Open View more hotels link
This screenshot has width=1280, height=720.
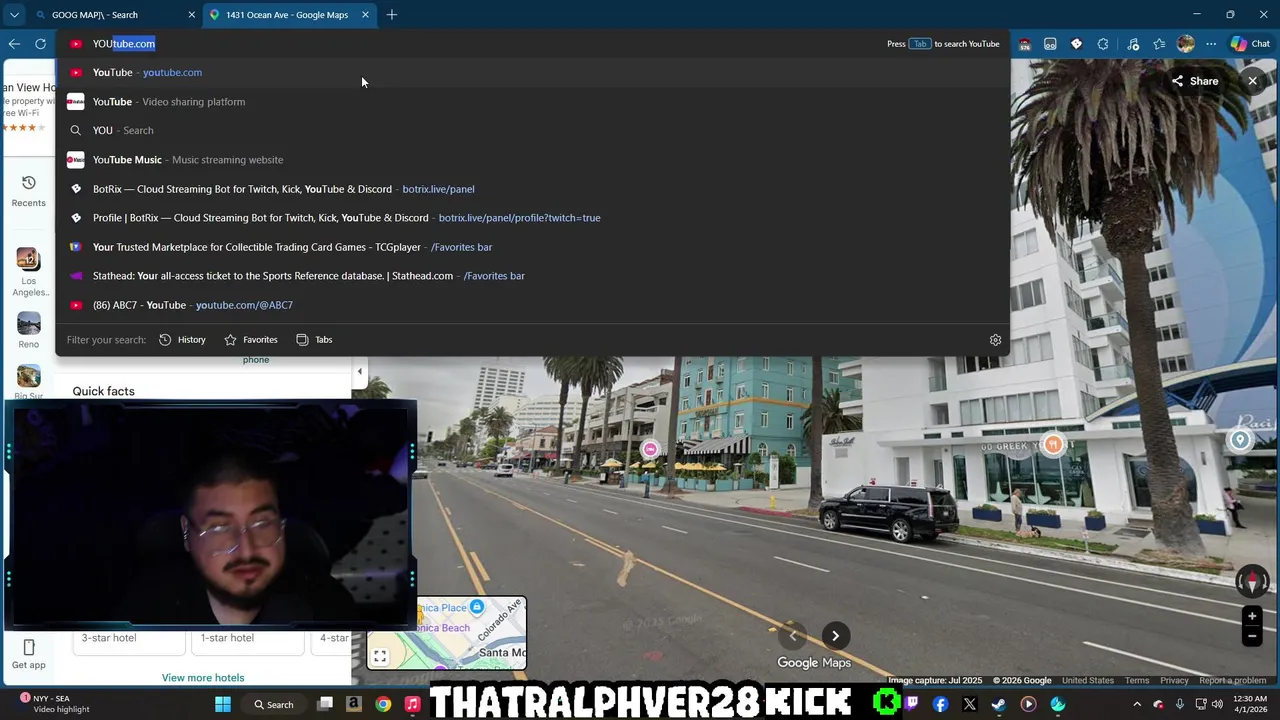point(203,678)
